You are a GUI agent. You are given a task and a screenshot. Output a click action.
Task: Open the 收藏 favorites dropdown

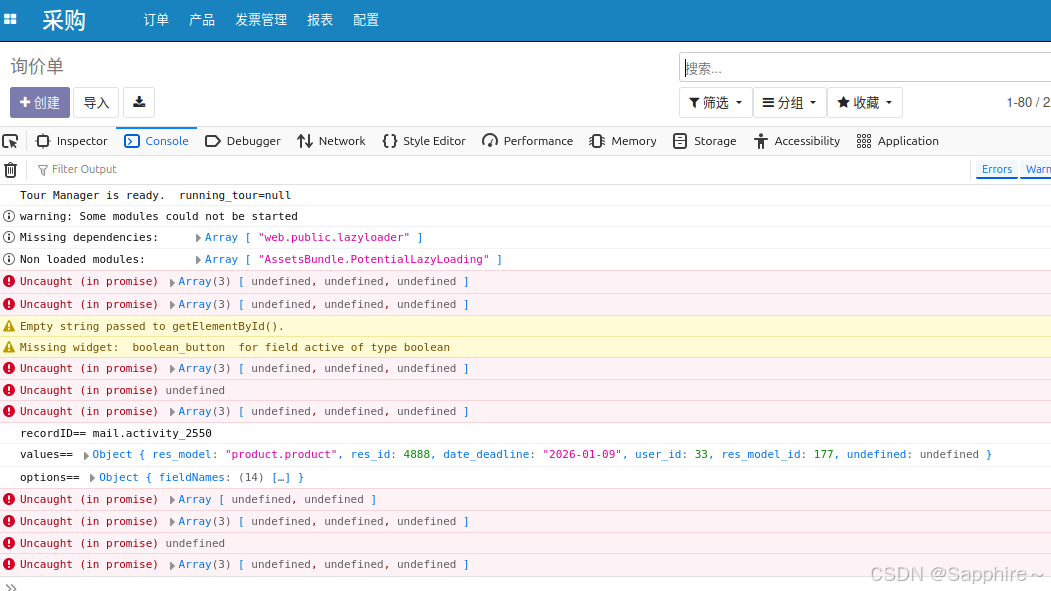coord(865,103)
